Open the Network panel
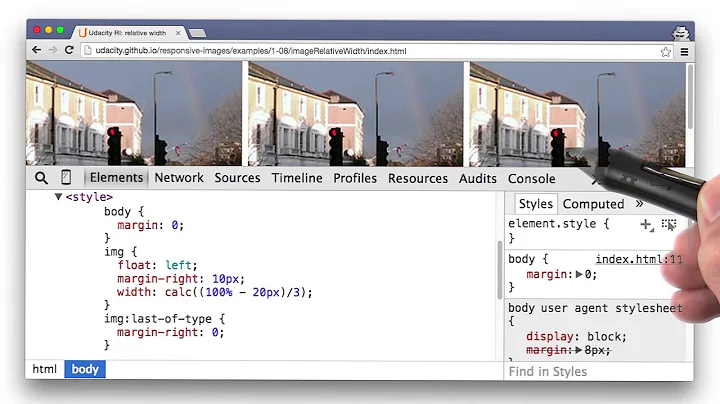This screenshot has height=404, width=720. click(x=179, y=178)
